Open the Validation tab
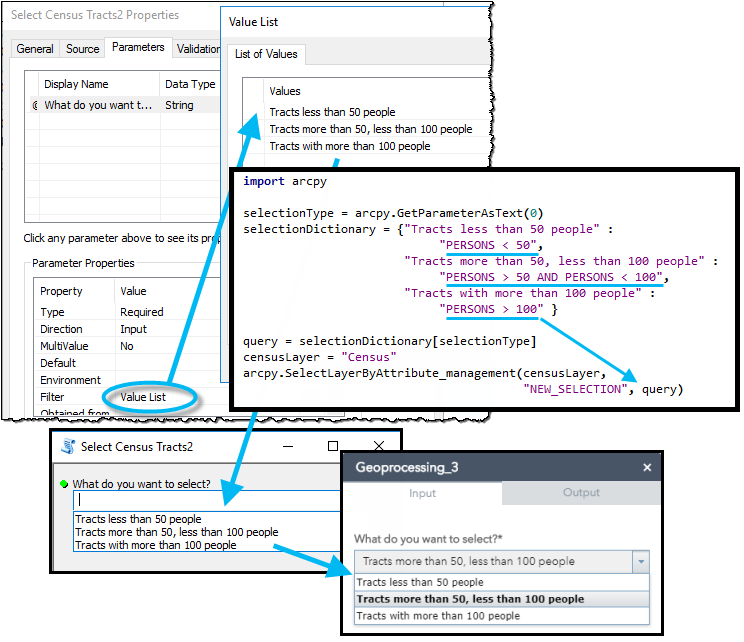744x642 pixels. [x=198, y=49]
